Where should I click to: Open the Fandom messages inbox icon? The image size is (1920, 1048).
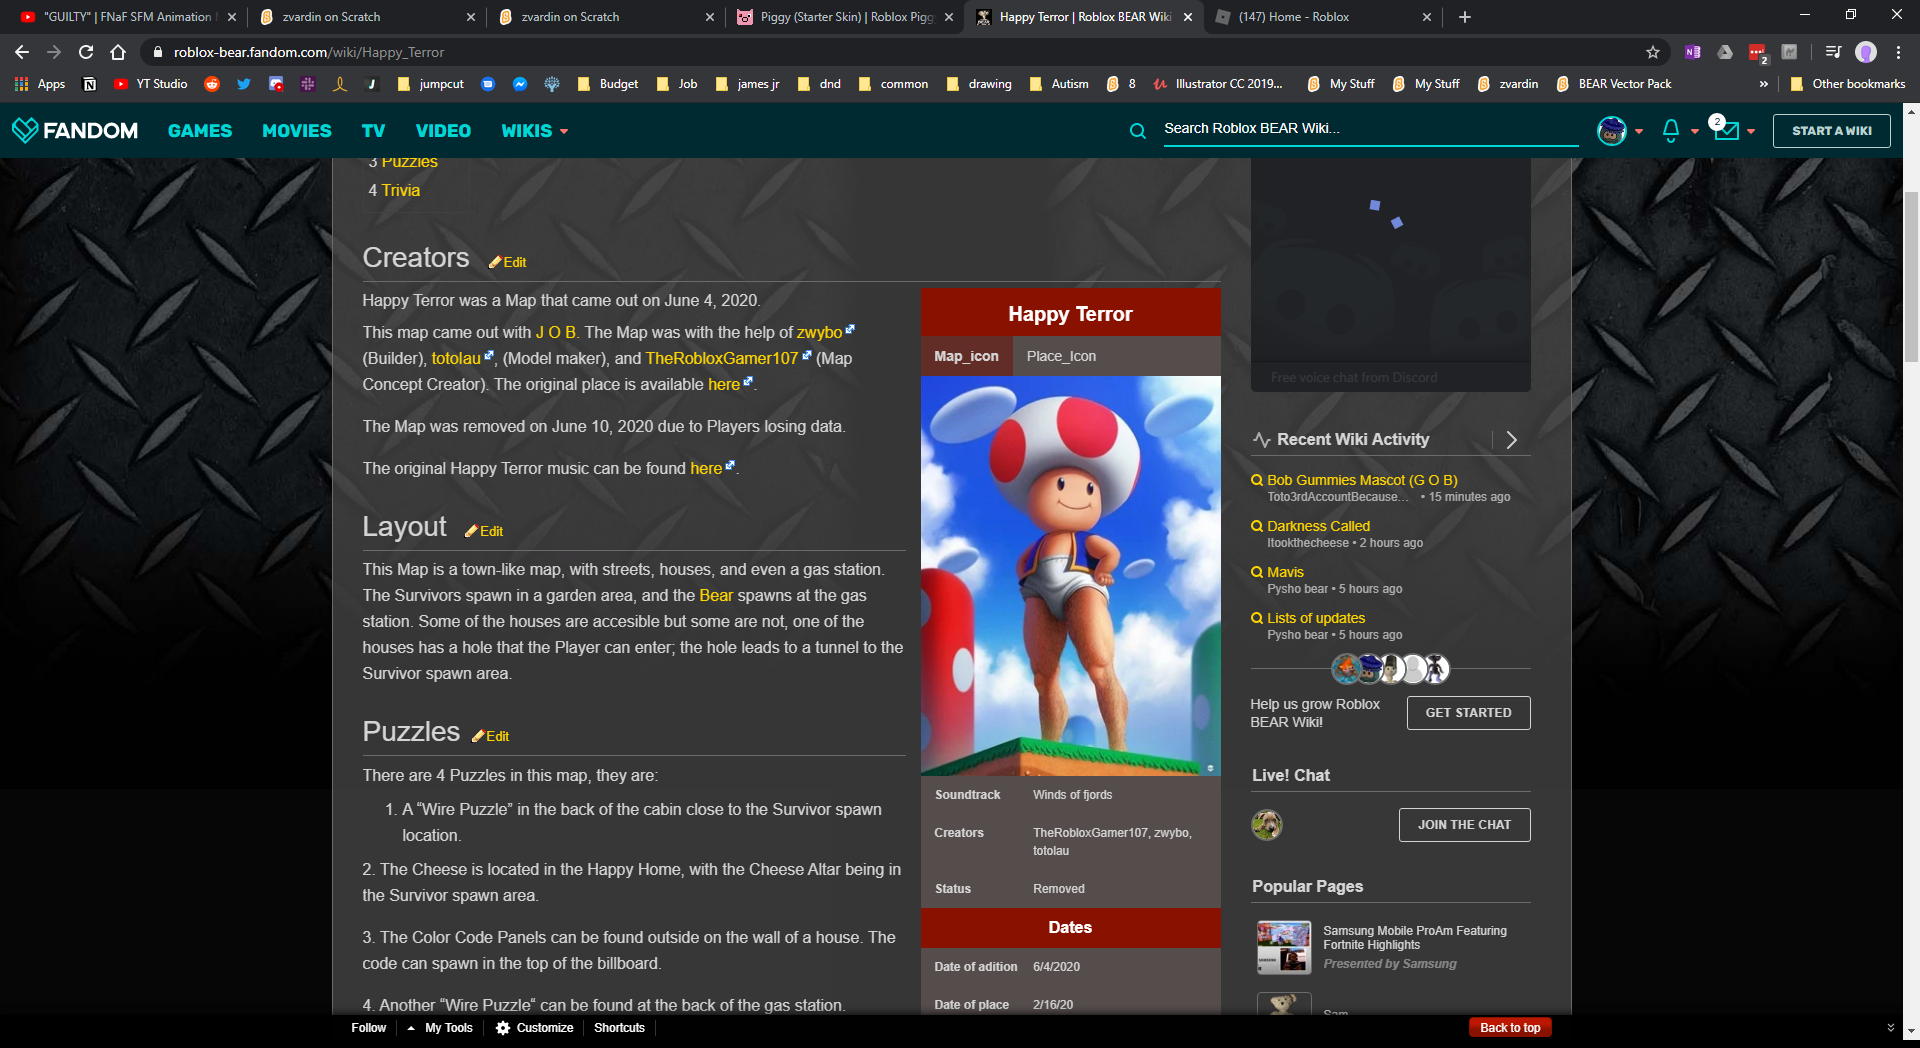click(1726, 130)
